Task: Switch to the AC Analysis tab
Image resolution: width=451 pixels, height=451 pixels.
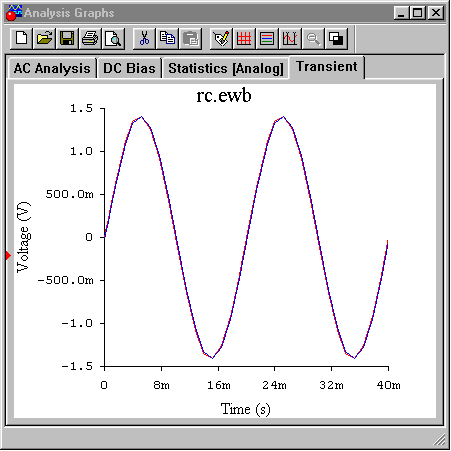Action: pyautogui.click(x=52, y=68)
